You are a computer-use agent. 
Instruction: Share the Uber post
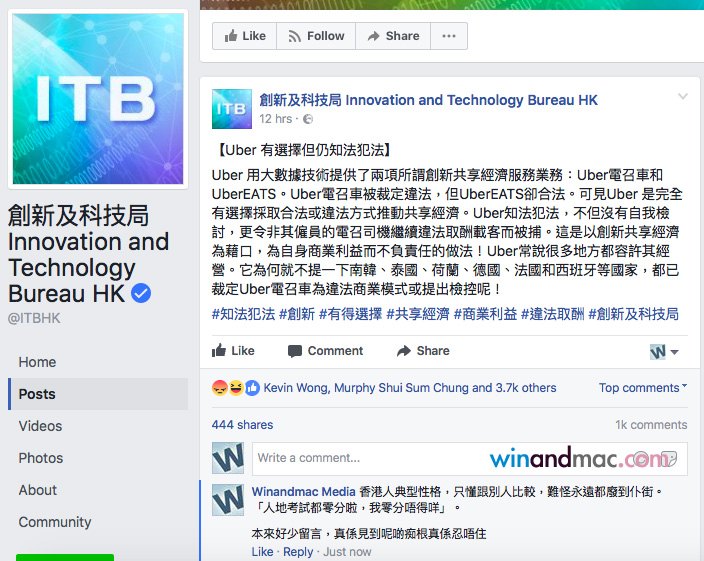423,351
